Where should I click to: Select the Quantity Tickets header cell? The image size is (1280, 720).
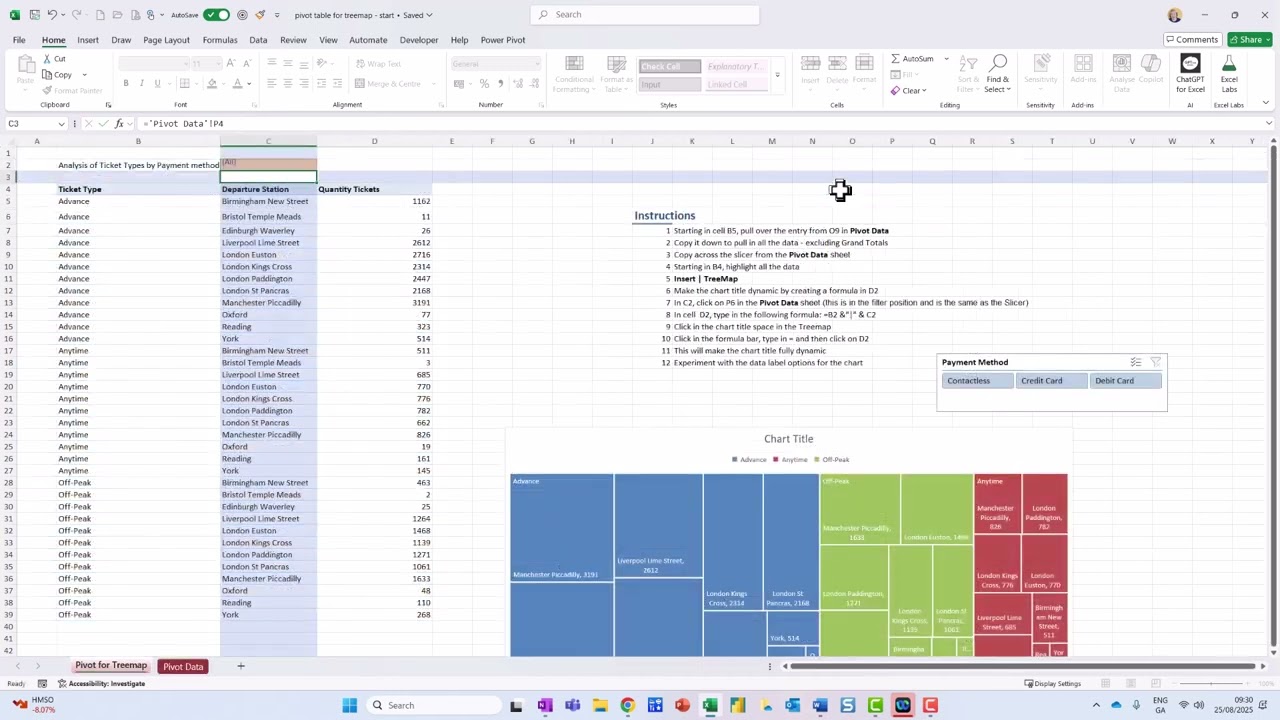pyautogui.click(x=374, y=189)
